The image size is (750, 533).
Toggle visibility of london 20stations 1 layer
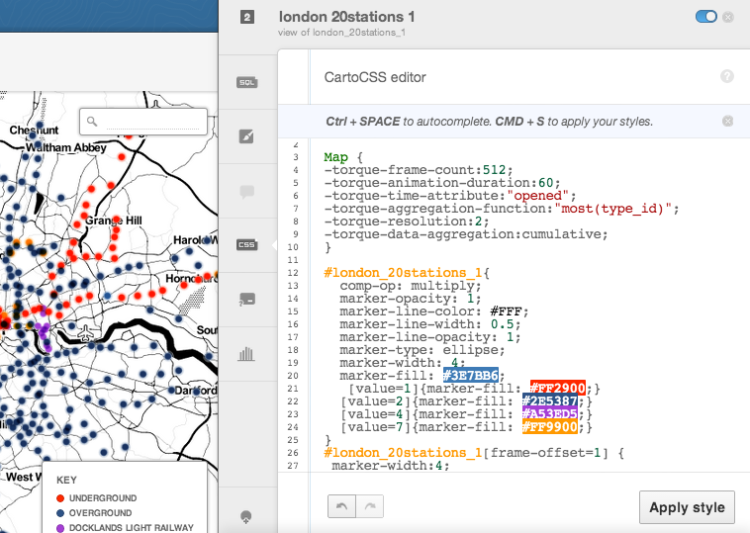(706, 16)
